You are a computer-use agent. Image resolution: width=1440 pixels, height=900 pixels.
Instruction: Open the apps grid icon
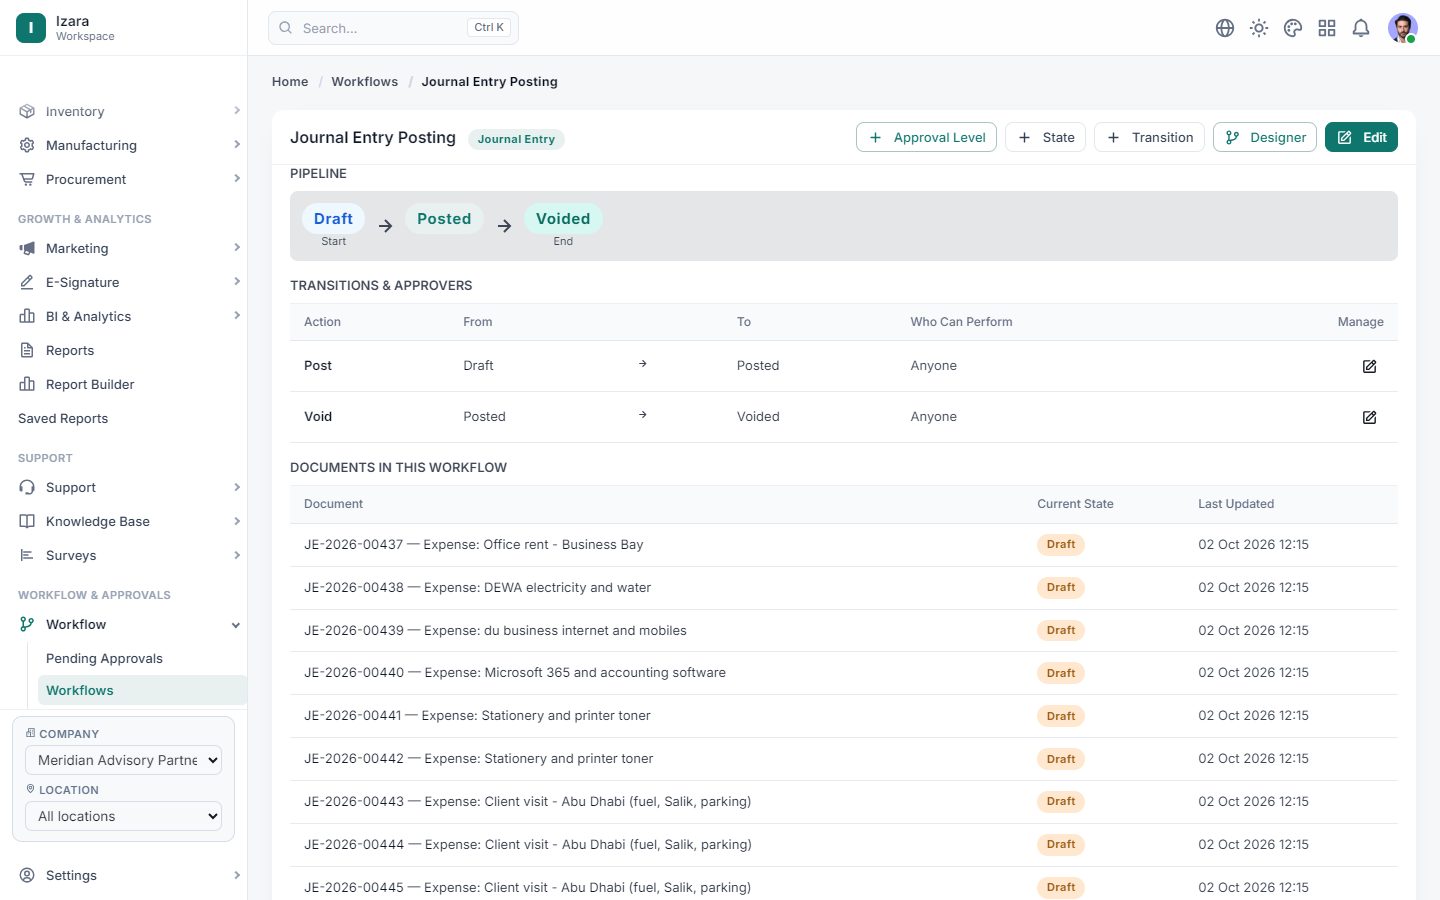pyautogui.click(x=1327, y=28)
